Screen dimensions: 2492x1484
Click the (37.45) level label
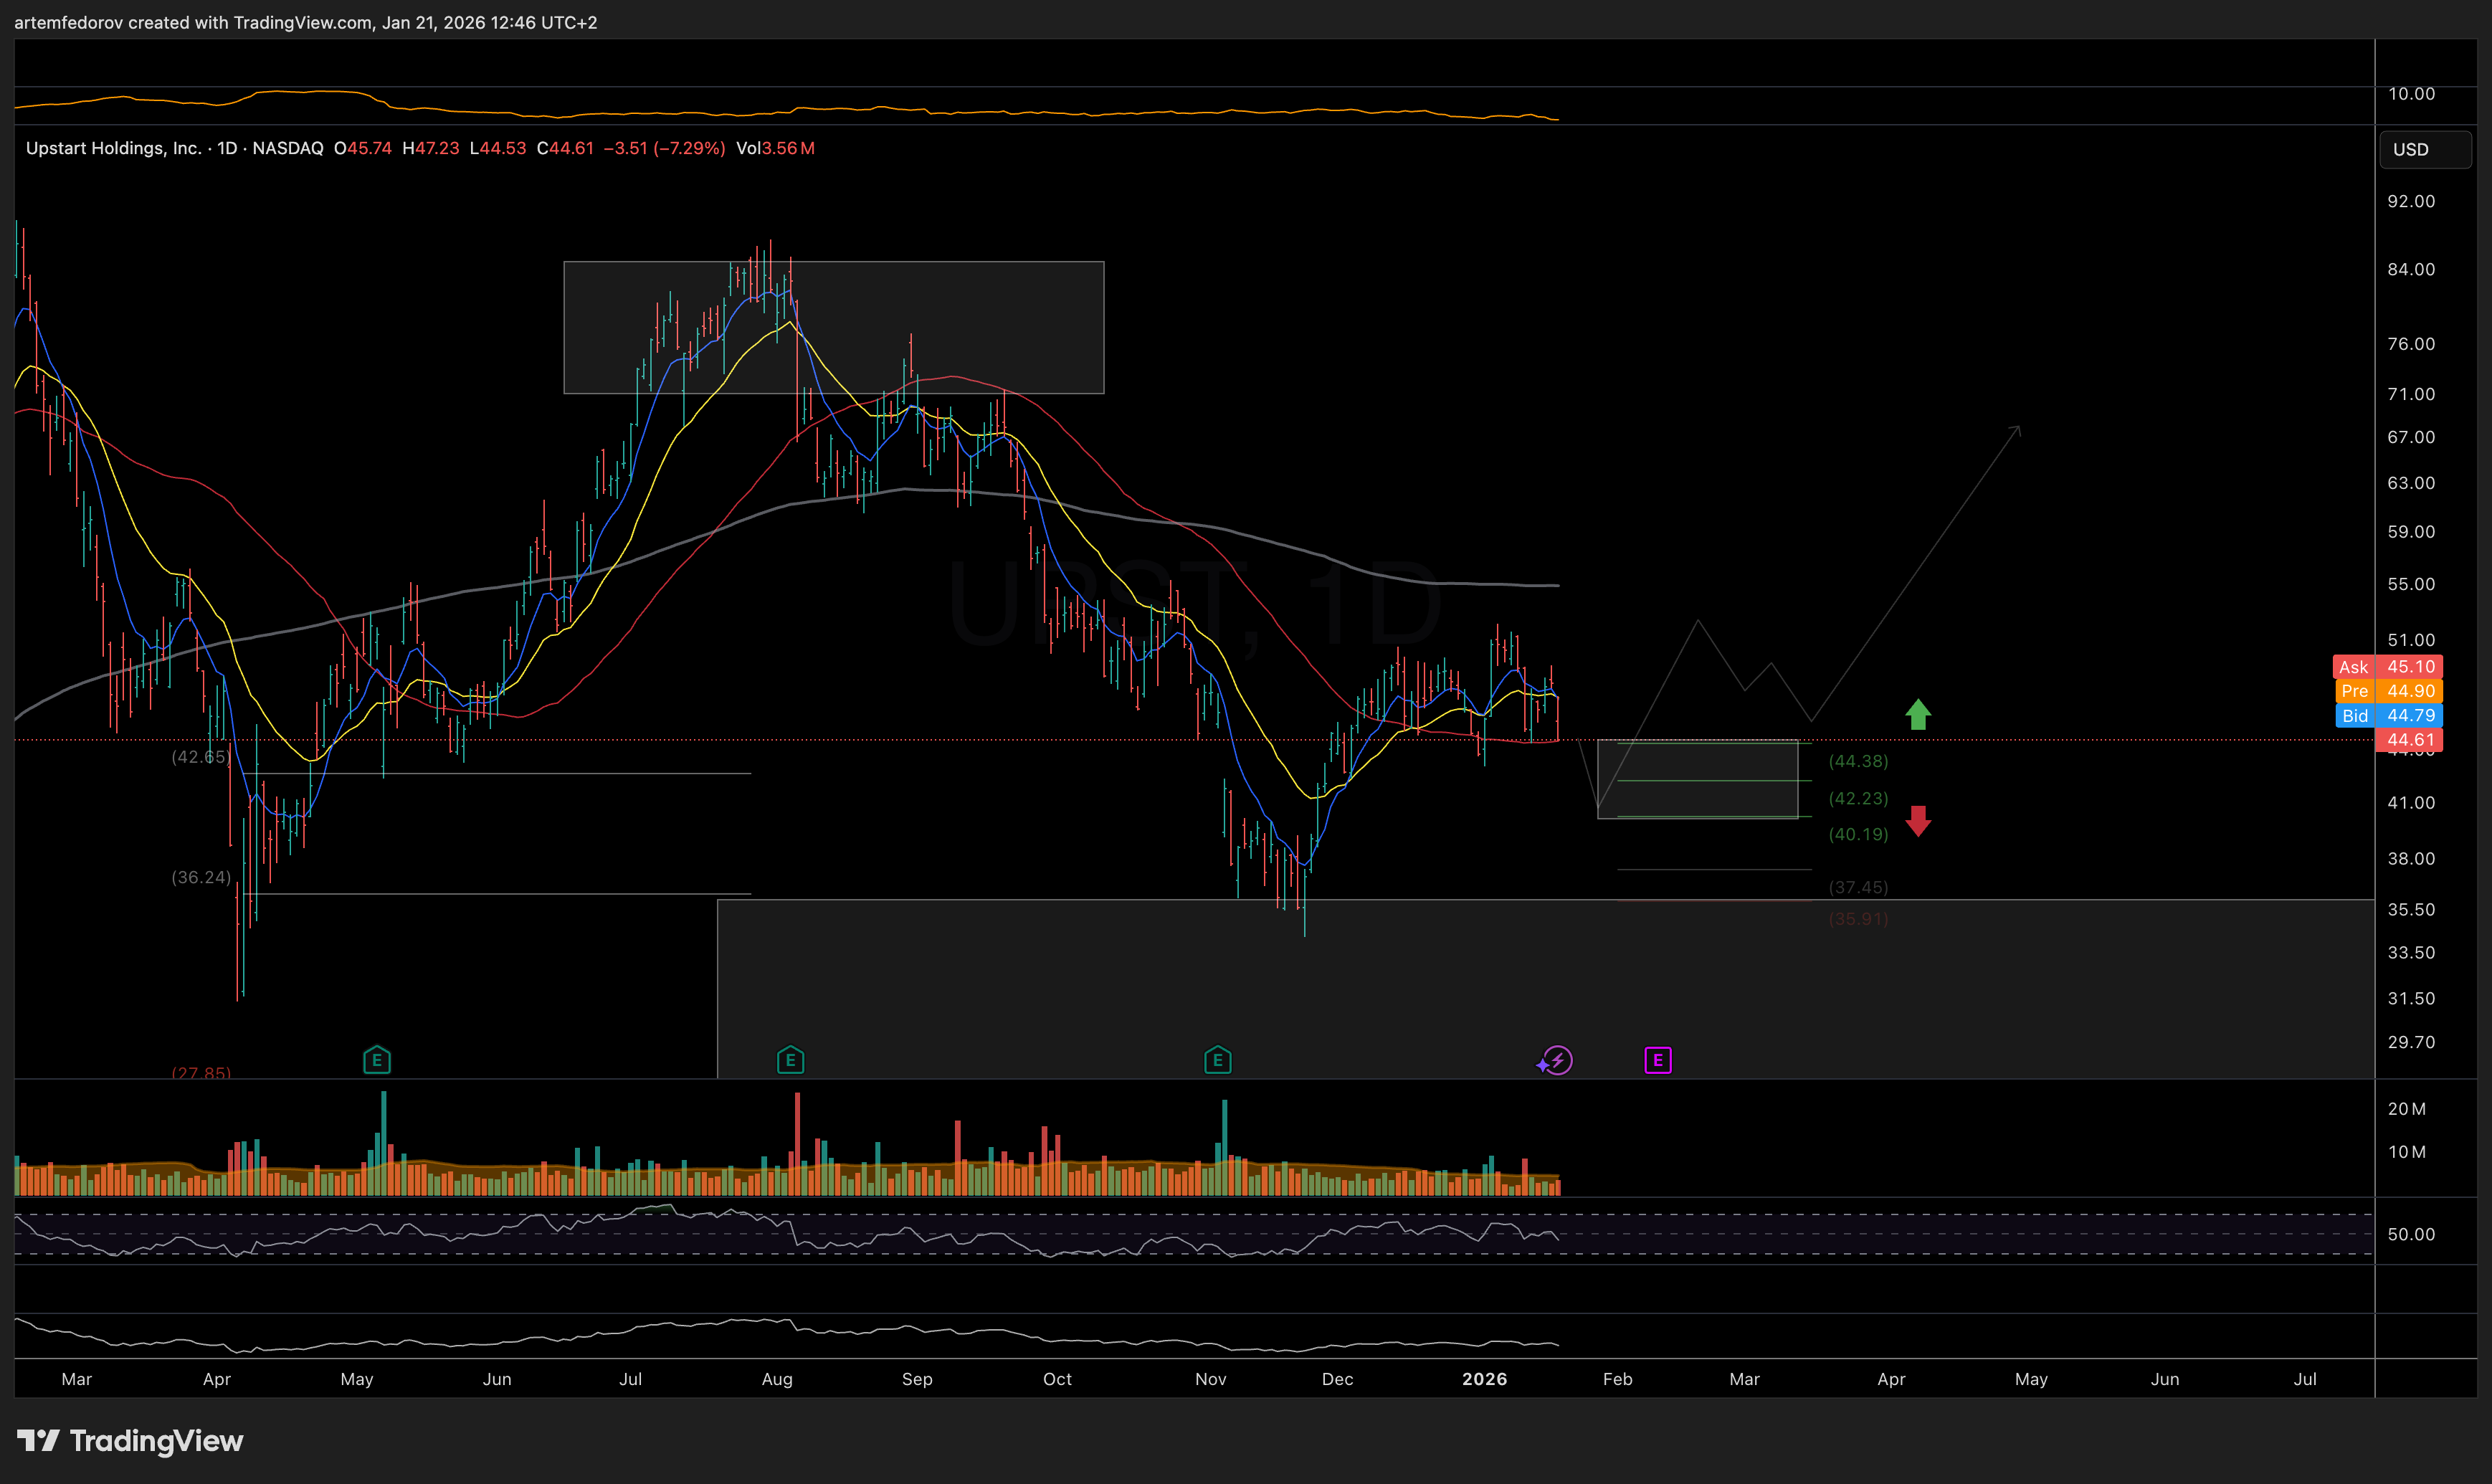tap(1858, 887)
